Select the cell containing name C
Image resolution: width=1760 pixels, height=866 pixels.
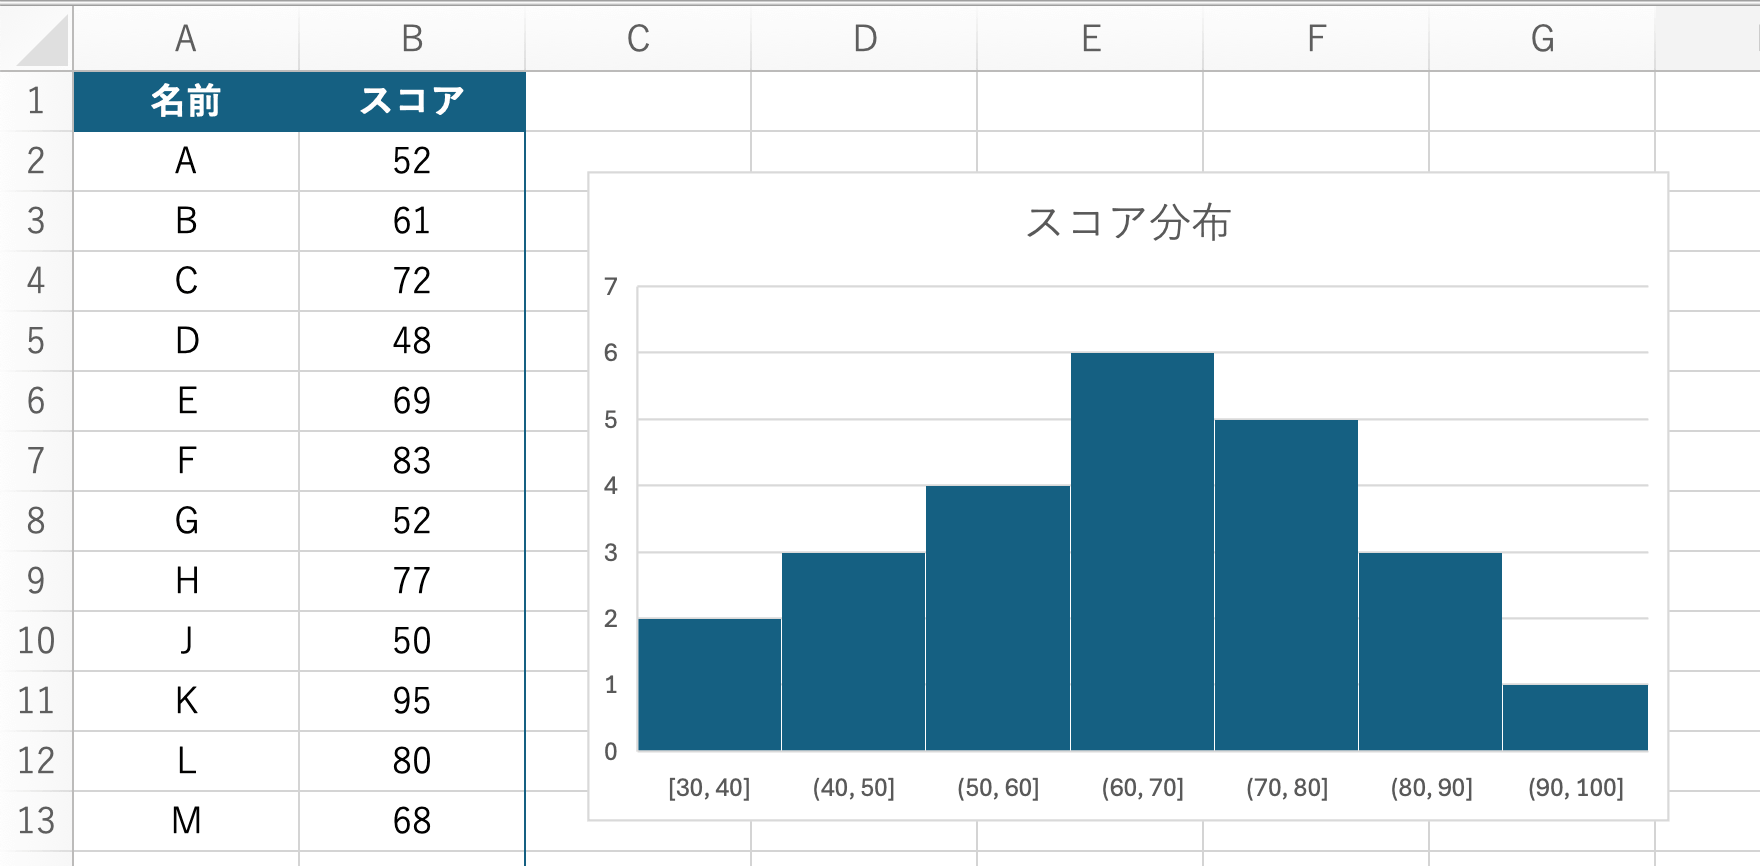coord(186,281)
